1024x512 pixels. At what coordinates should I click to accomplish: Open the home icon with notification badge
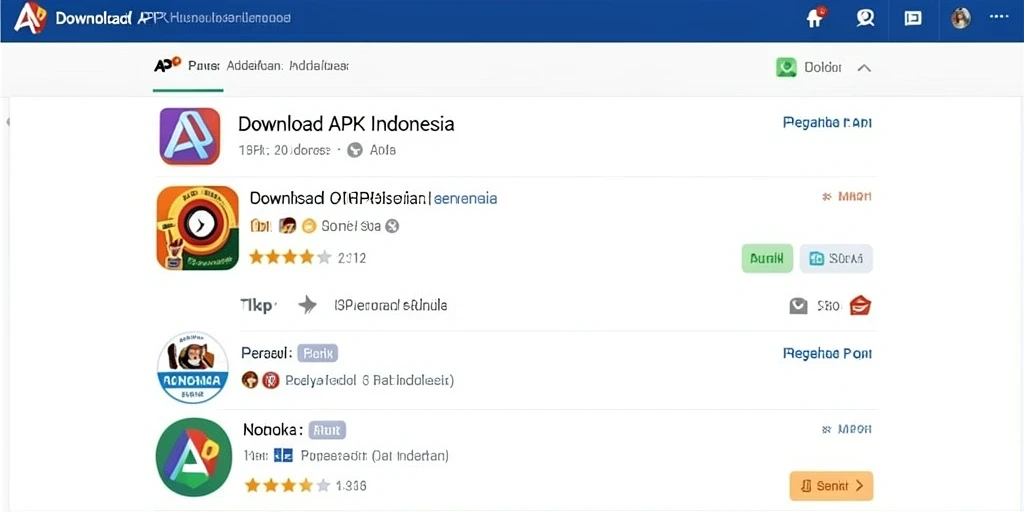(816, 17)
